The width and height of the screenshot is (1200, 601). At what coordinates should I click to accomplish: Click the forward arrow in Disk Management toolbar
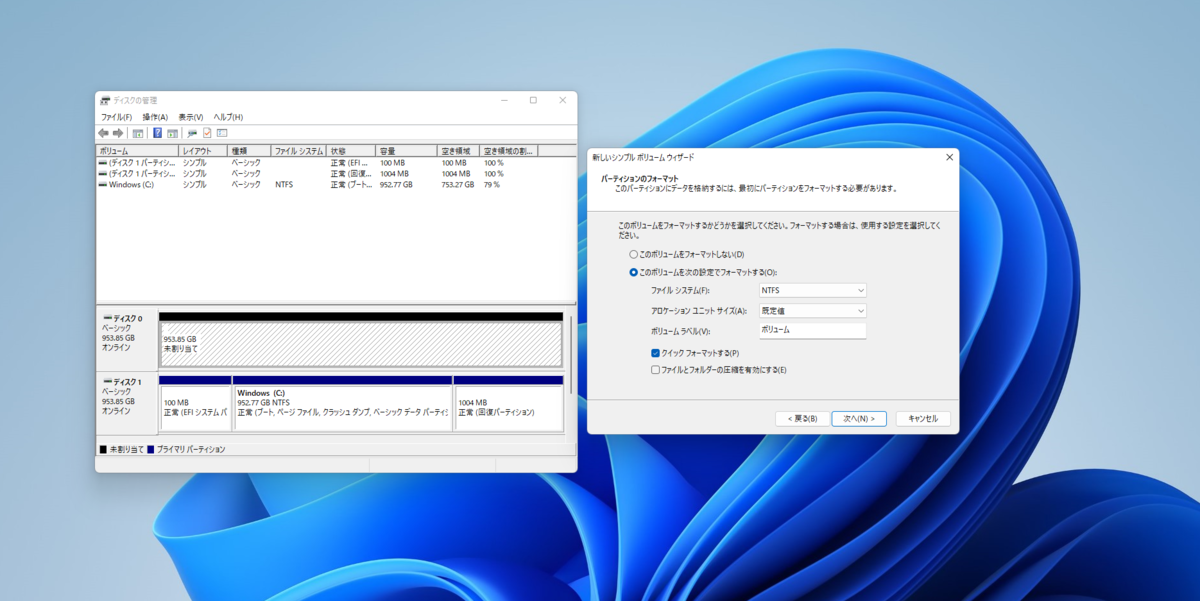tap(118, 133)
